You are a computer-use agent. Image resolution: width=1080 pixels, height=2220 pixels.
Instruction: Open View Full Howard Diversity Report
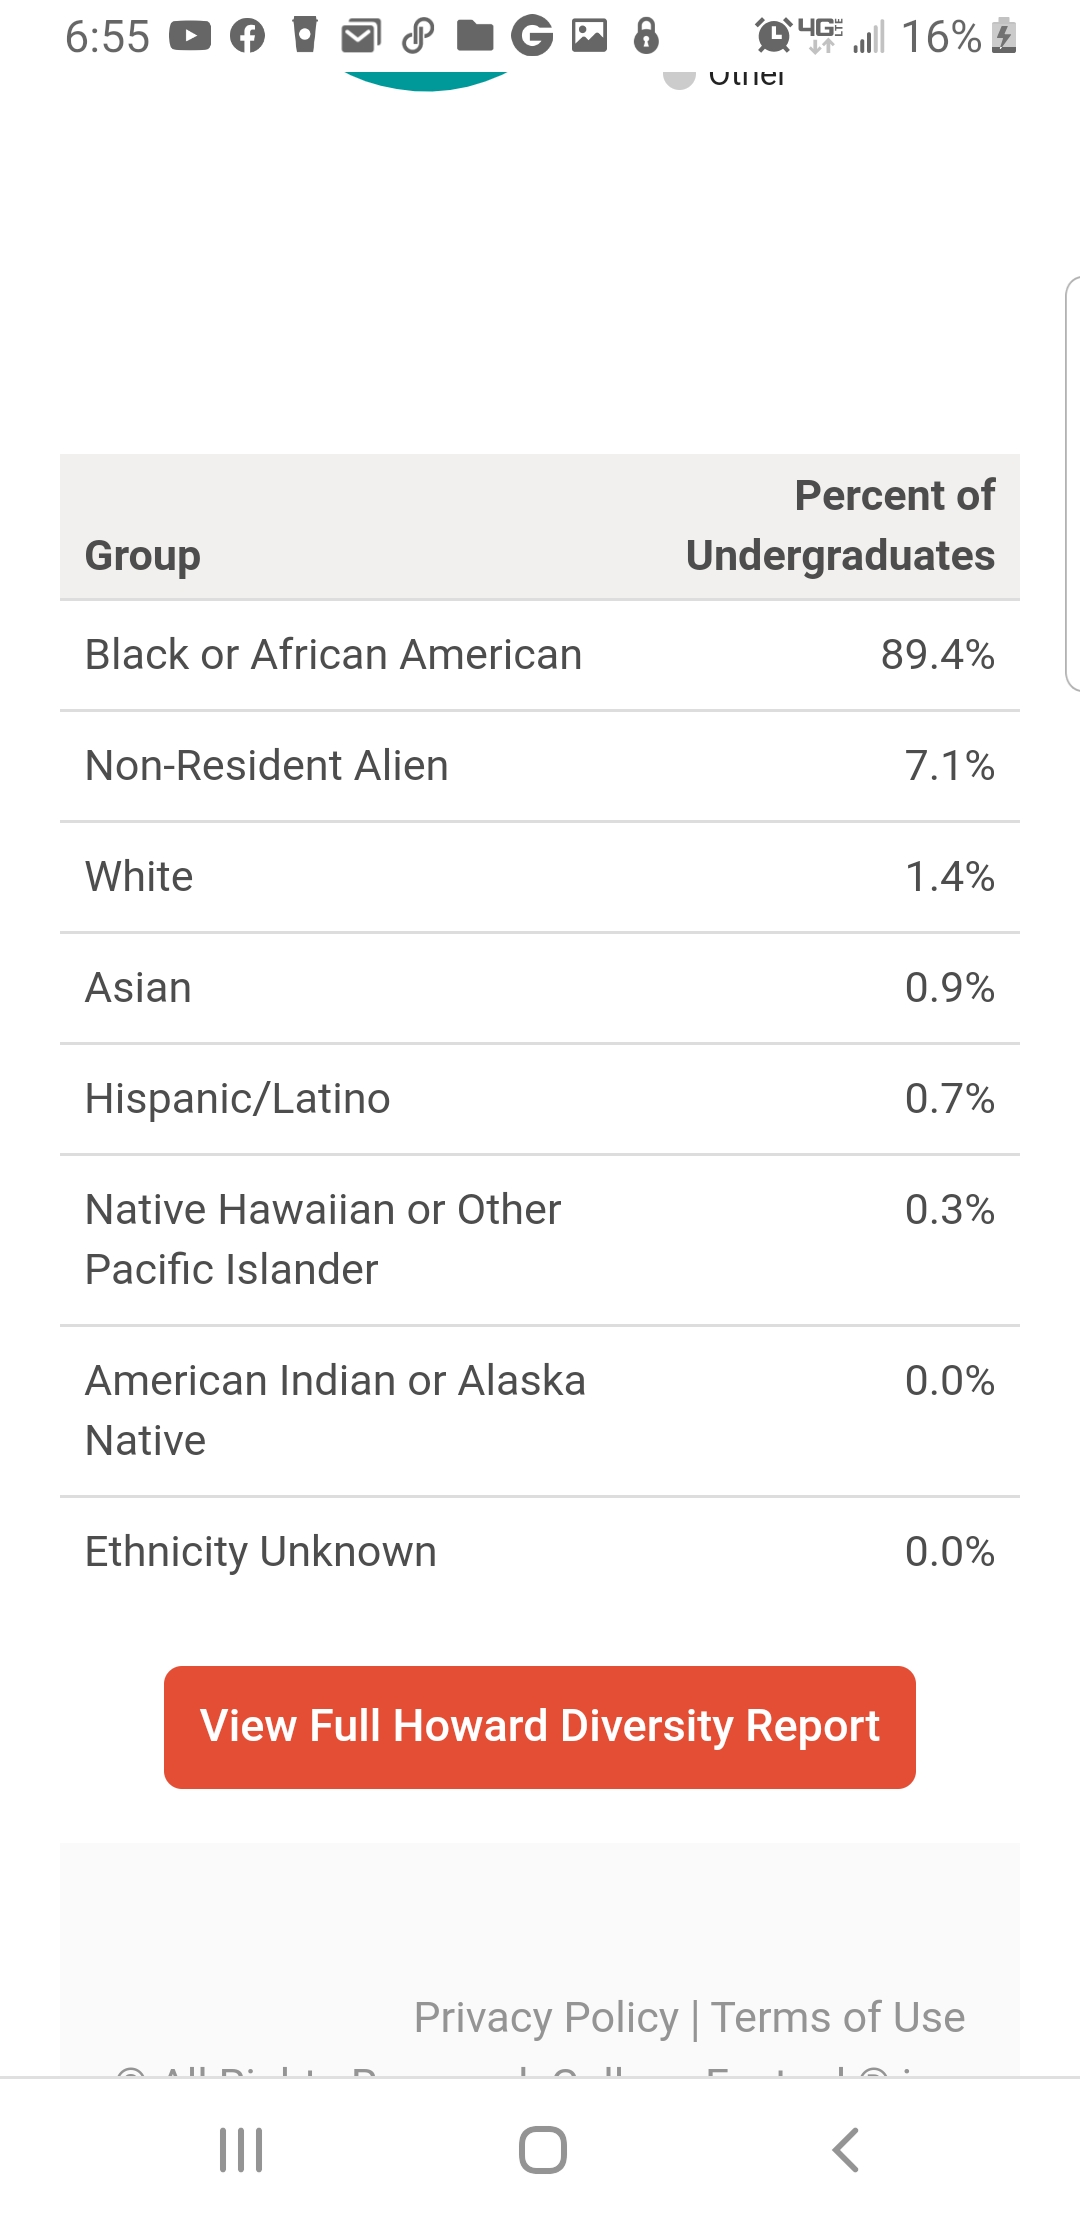point(540,1727)
